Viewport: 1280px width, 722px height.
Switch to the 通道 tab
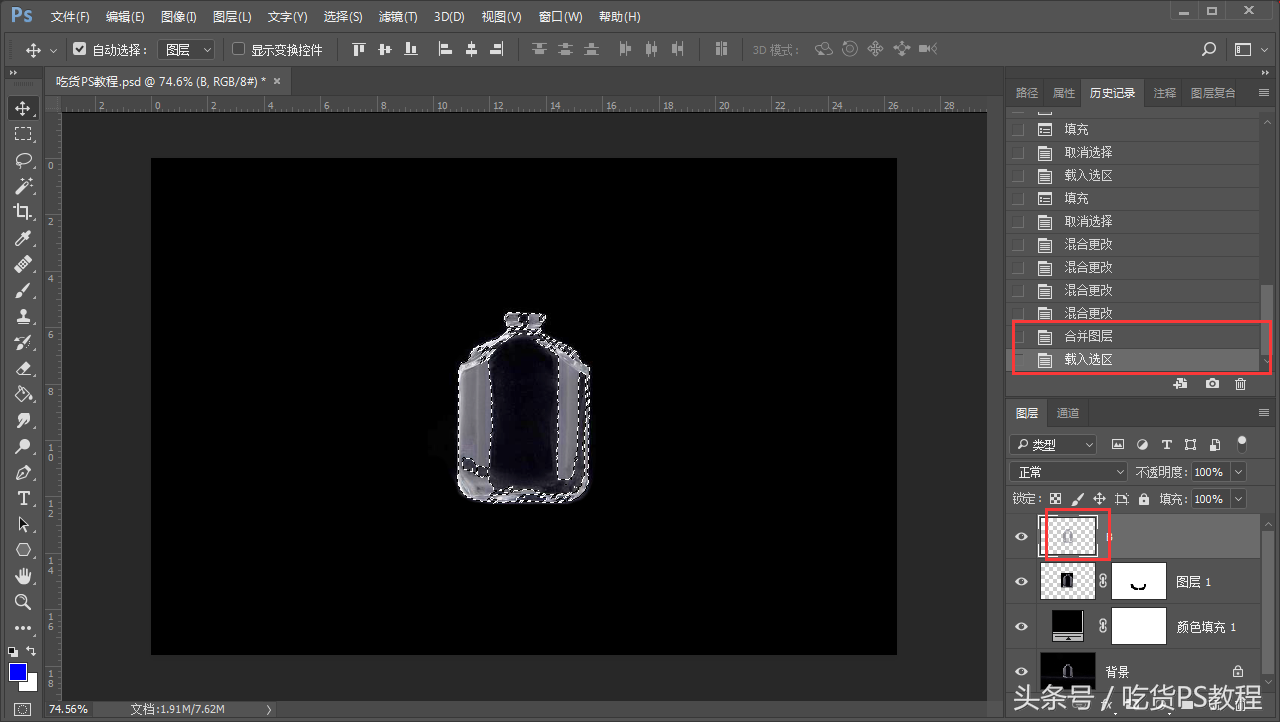[x=1068, y=413]
